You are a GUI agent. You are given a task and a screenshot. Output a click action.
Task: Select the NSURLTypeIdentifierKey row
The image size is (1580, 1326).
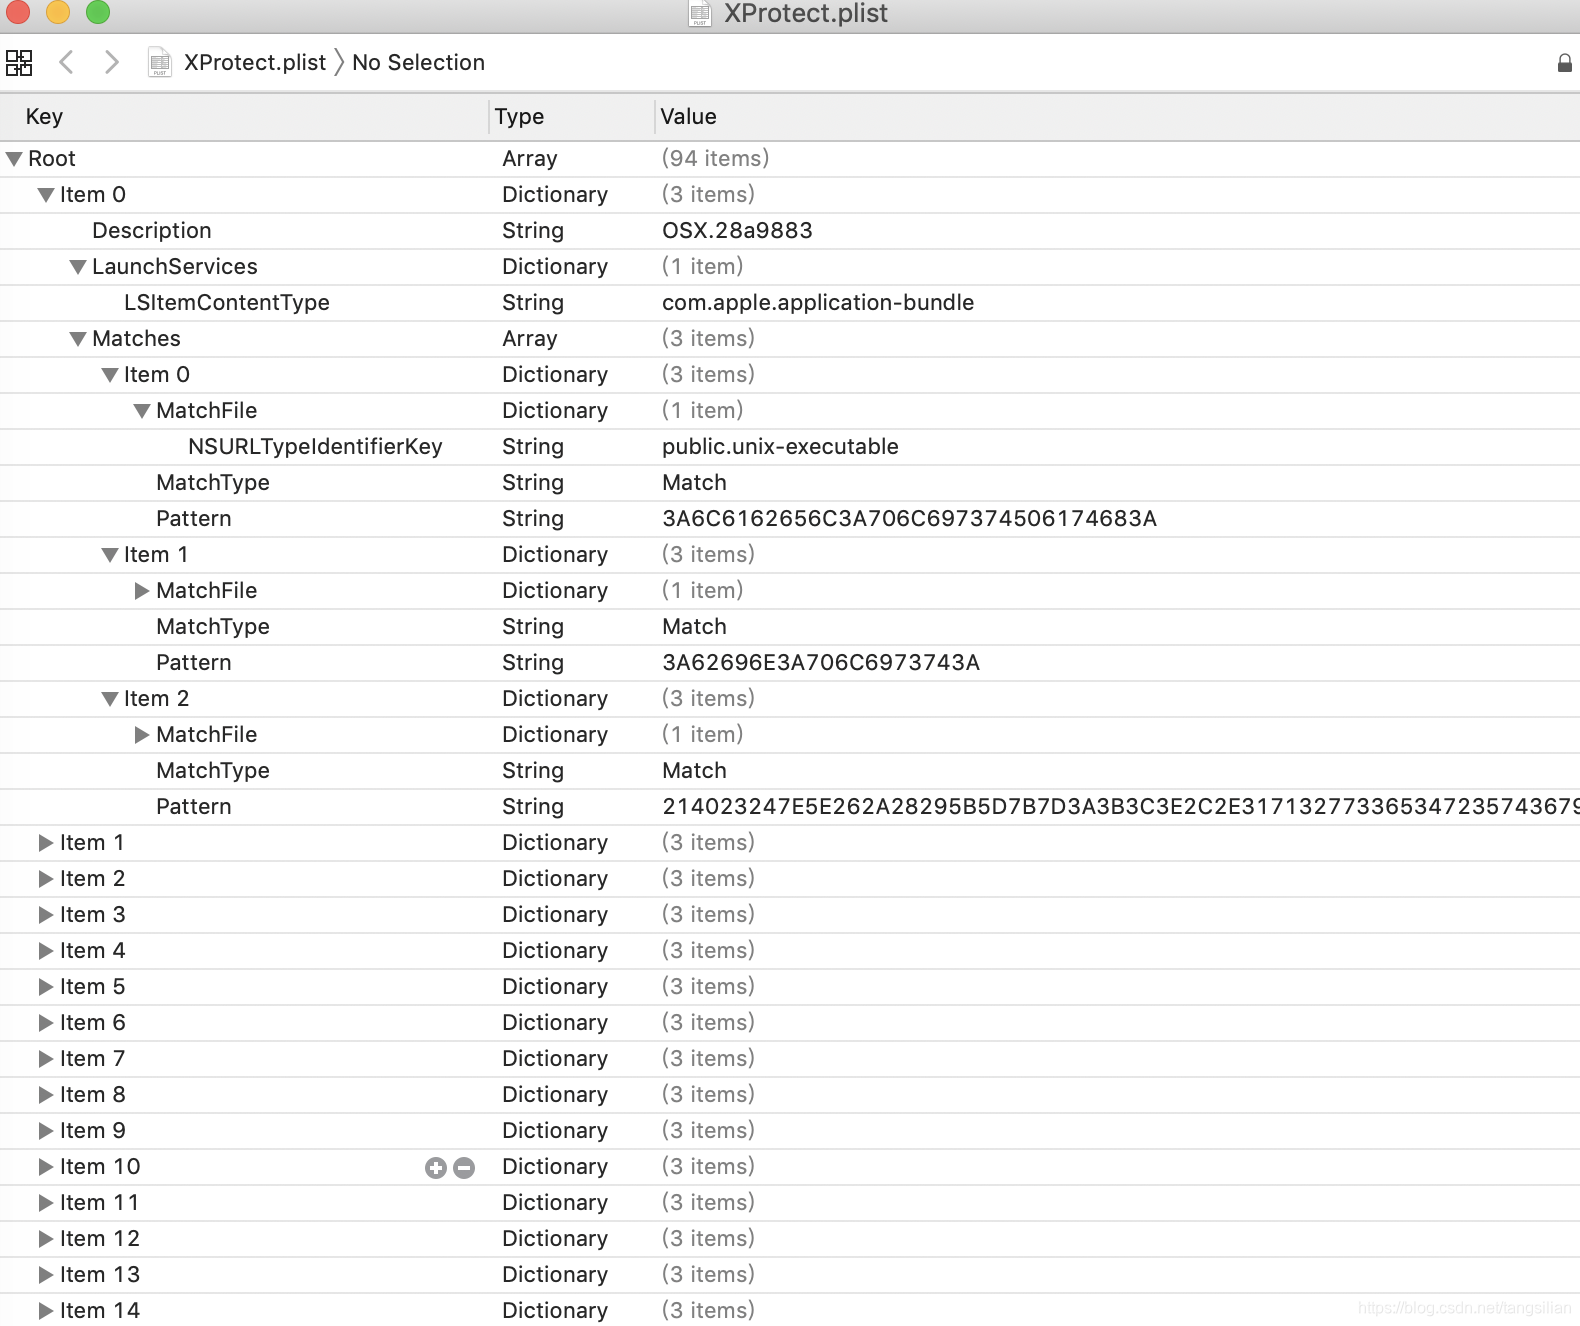point(790,447)
